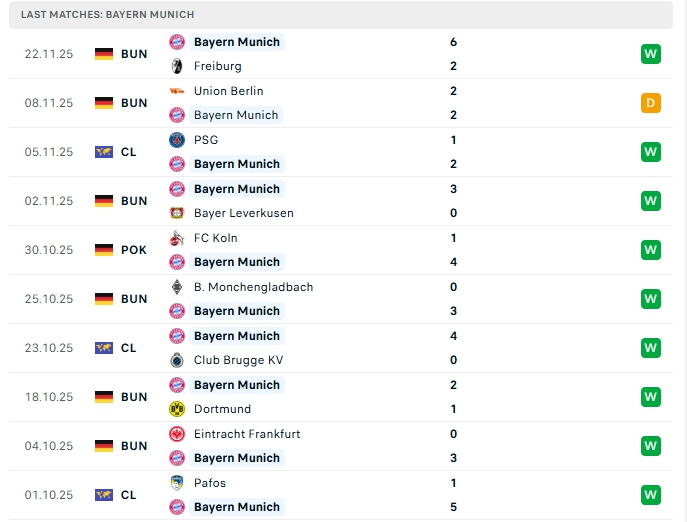Click the orange D draw badge

(651, 103)
